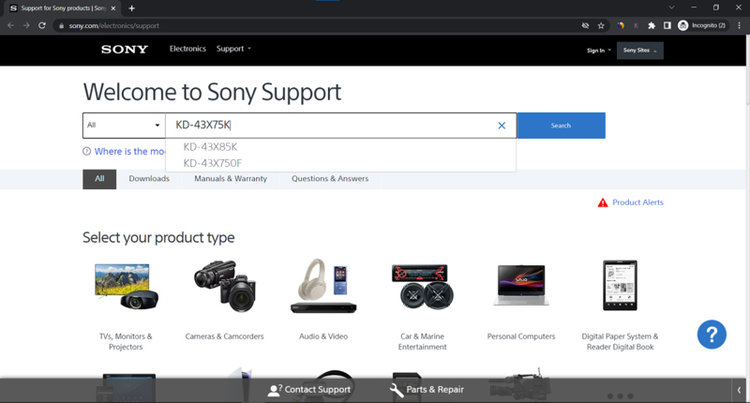Bookmark this page with star icon
The width and height of the screenshot is (750, 403).
tap(601, 26)
